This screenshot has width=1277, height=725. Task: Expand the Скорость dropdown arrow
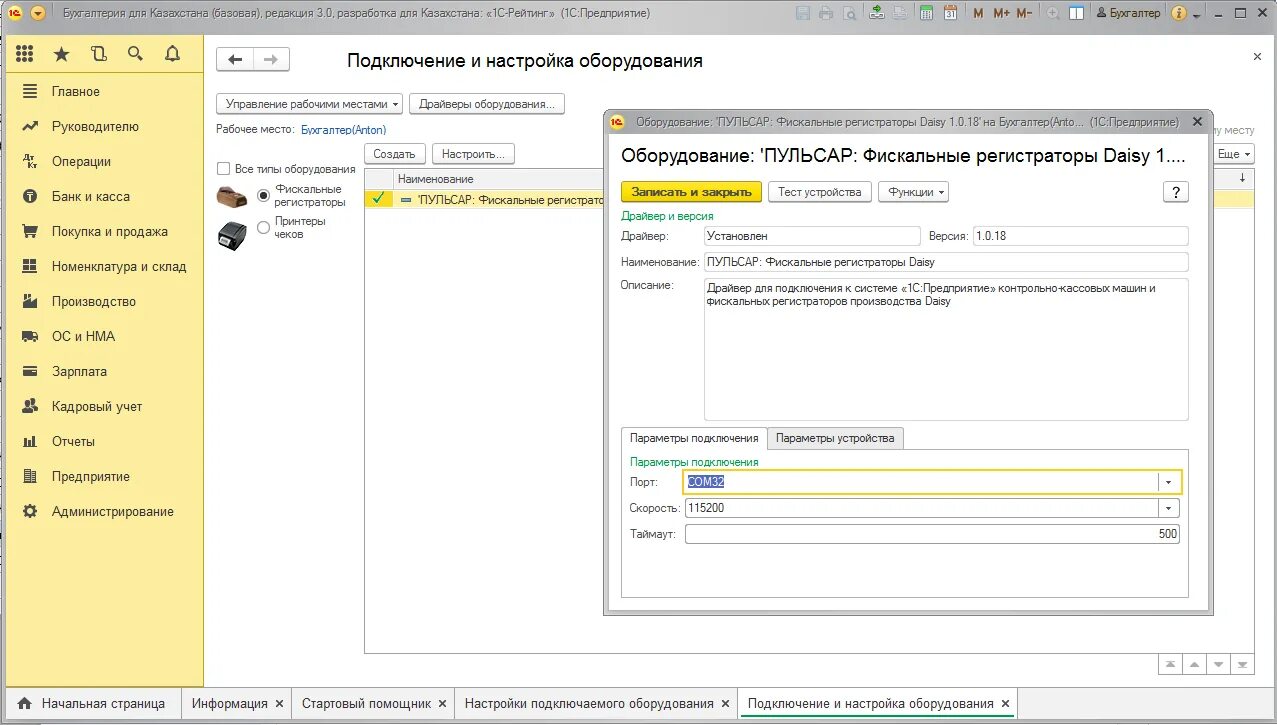[x=1168, y=508]
